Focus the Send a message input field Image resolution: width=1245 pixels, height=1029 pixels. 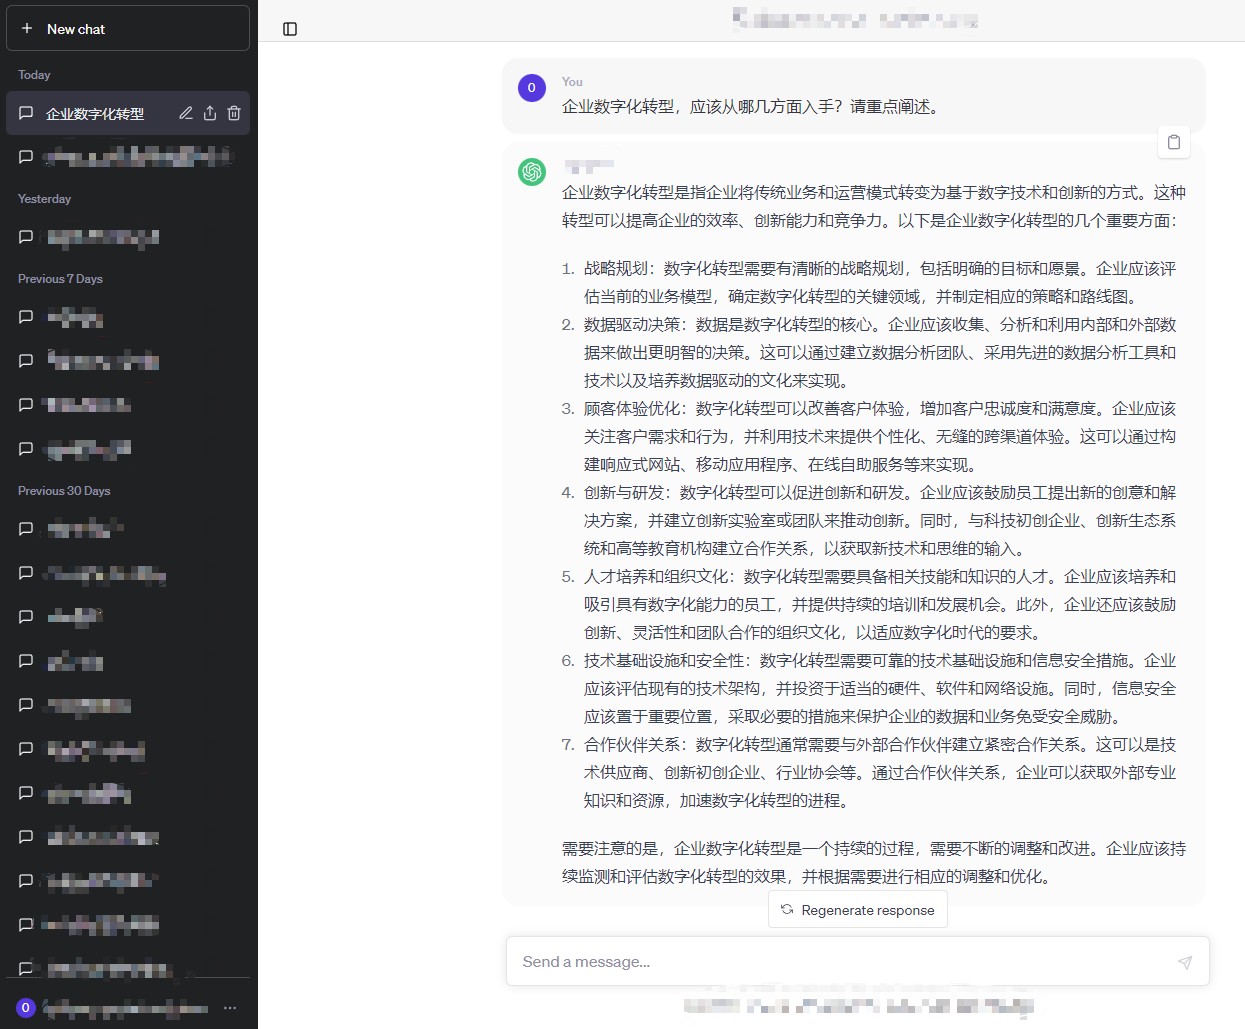[840, 962]
